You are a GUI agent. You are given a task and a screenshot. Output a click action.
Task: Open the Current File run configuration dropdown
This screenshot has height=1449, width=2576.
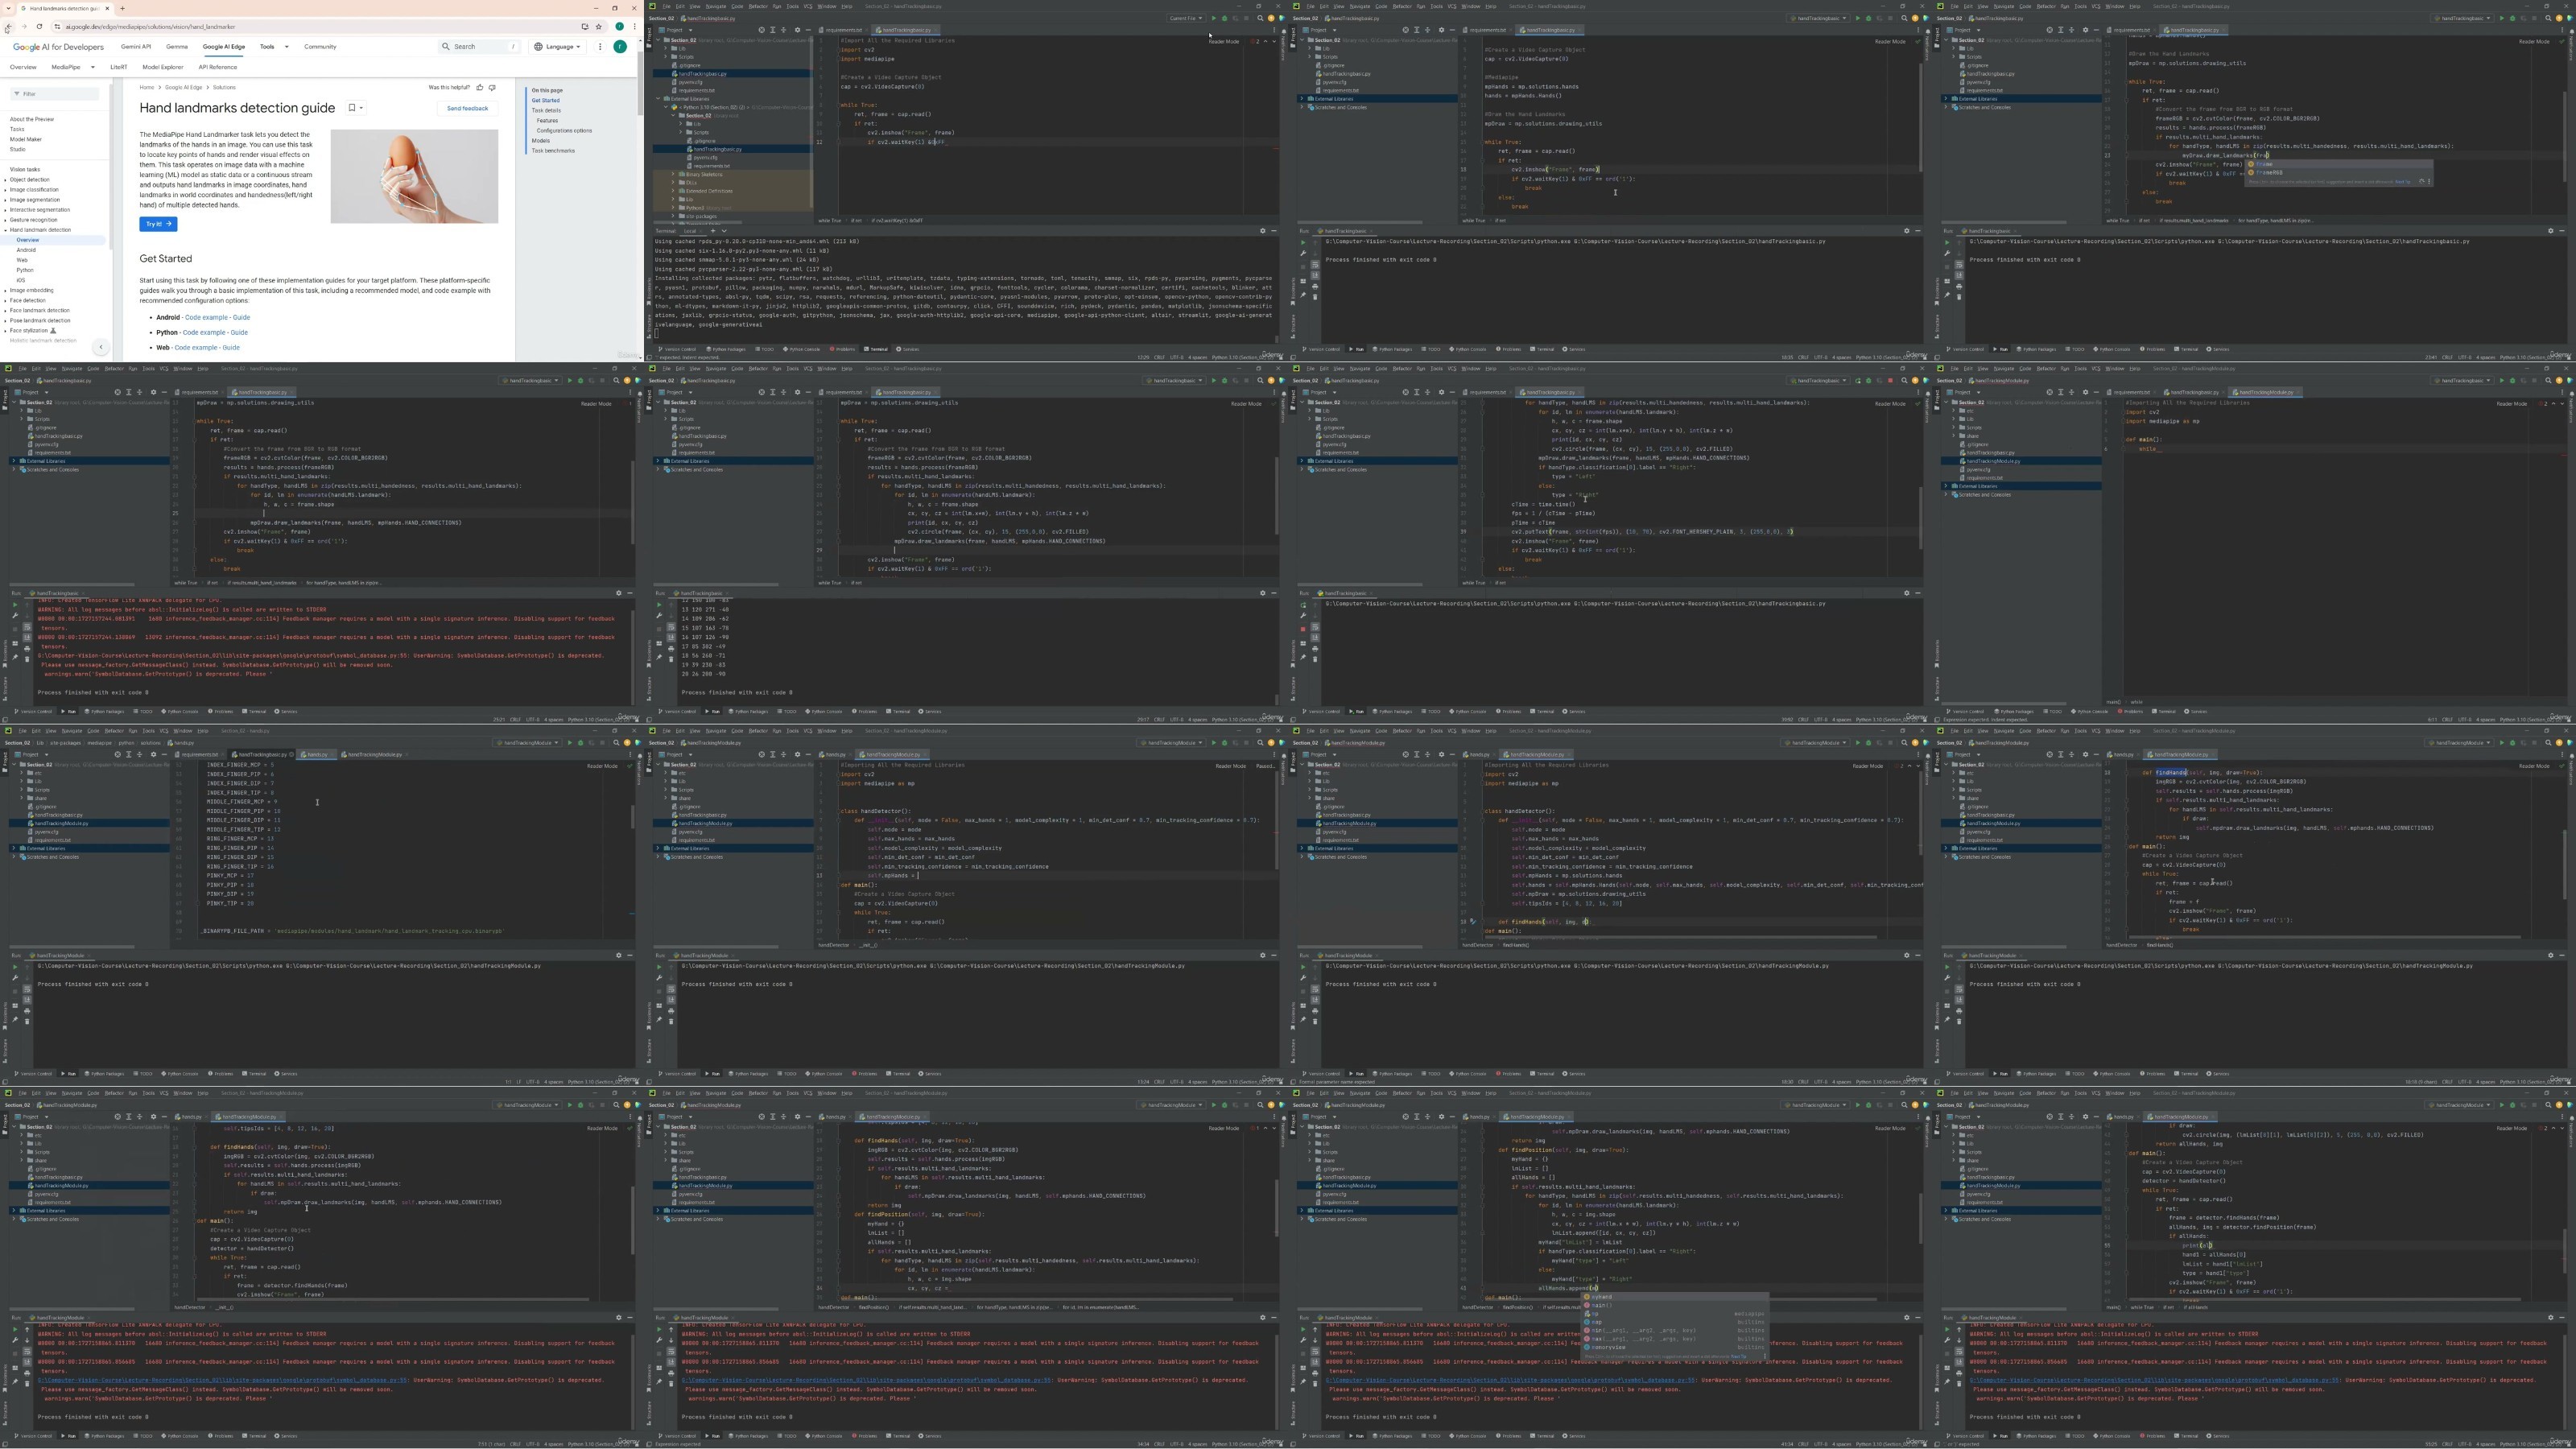point(1186,18)
